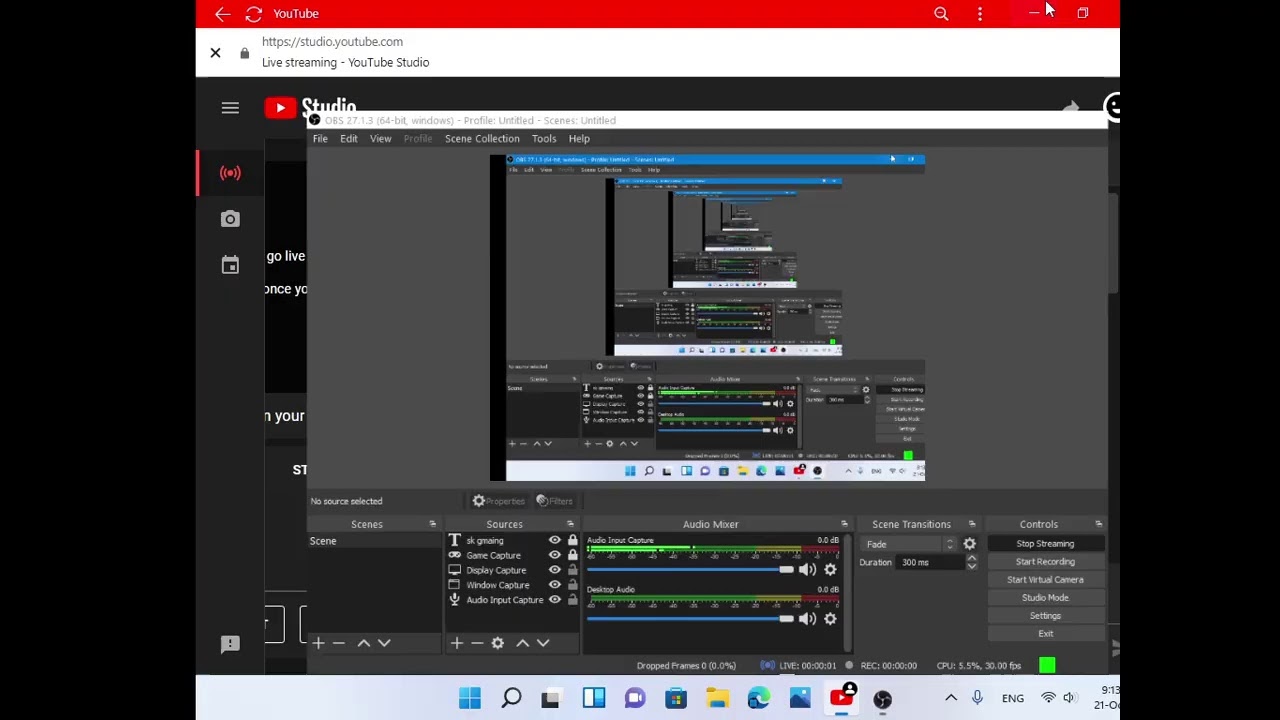Unlock the sk gmaing source lock
This screenshot has height=720, width=1280.
pos(572,540)
